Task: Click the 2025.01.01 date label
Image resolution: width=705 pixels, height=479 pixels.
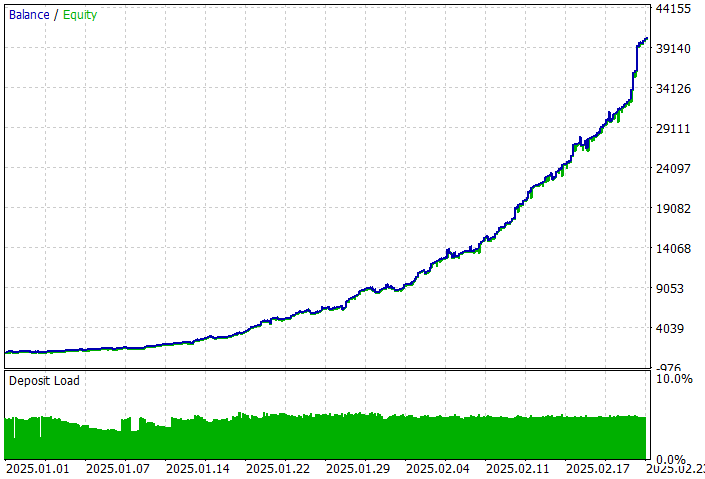Action: coord(38,468)
